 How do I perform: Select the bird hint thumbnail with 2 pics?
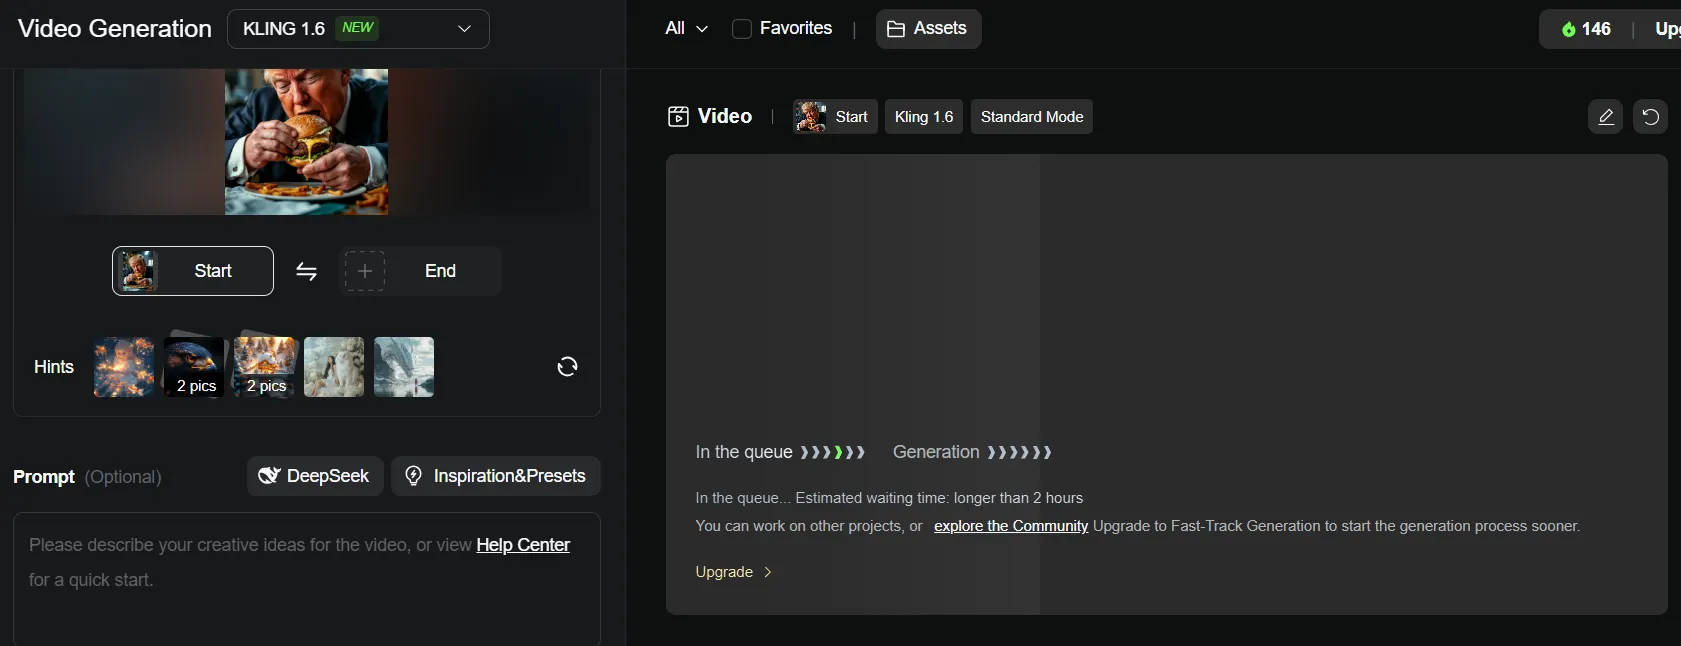coord(194,367)
